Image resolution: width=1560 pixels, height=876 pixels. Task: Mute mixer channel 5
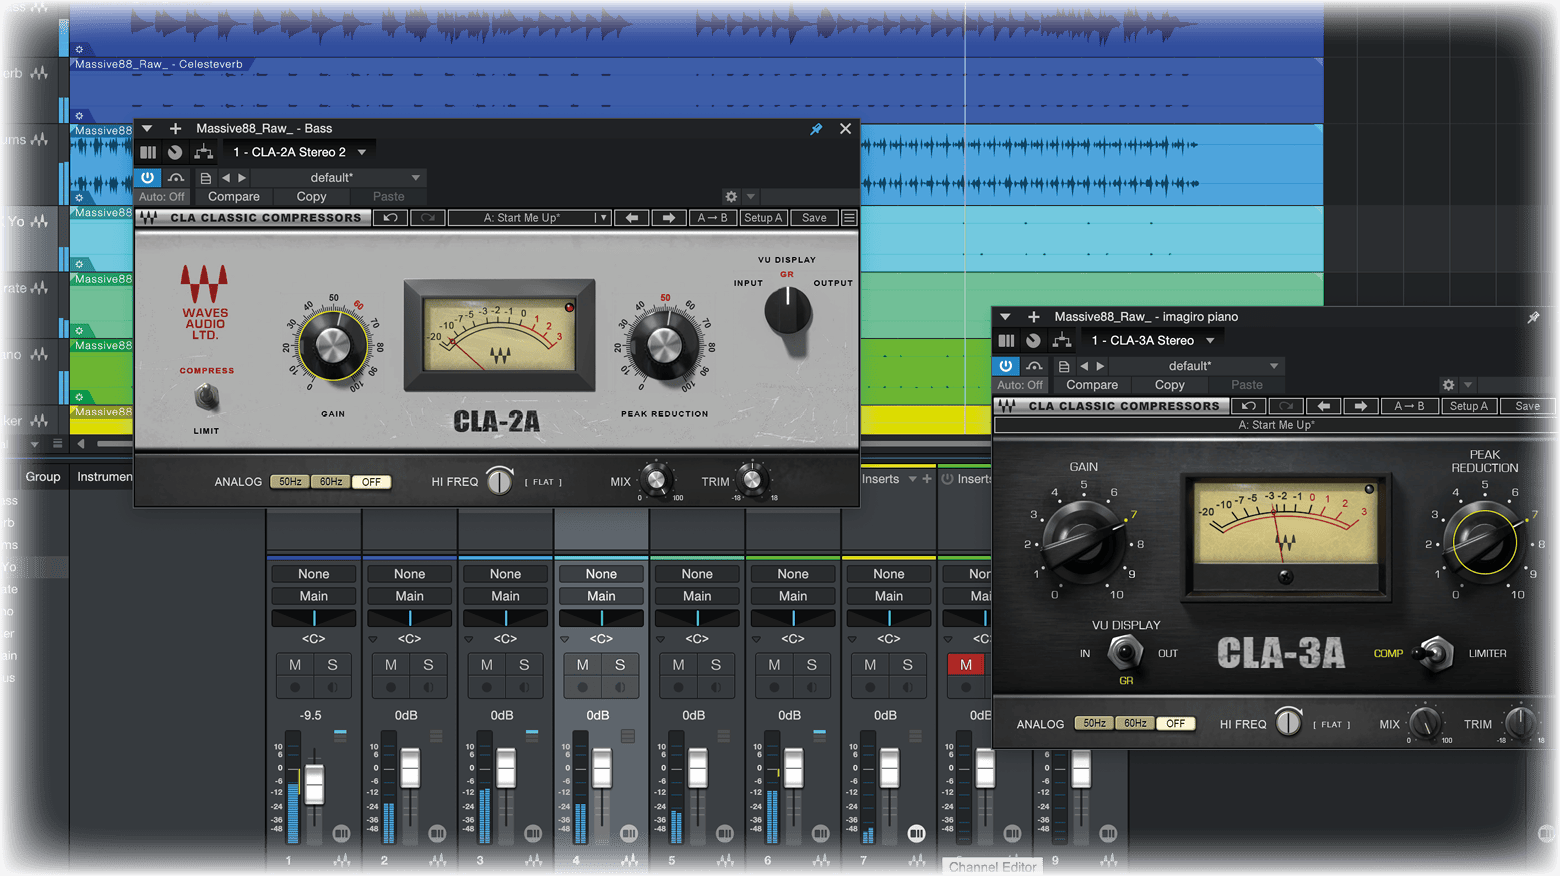point(678,665)
